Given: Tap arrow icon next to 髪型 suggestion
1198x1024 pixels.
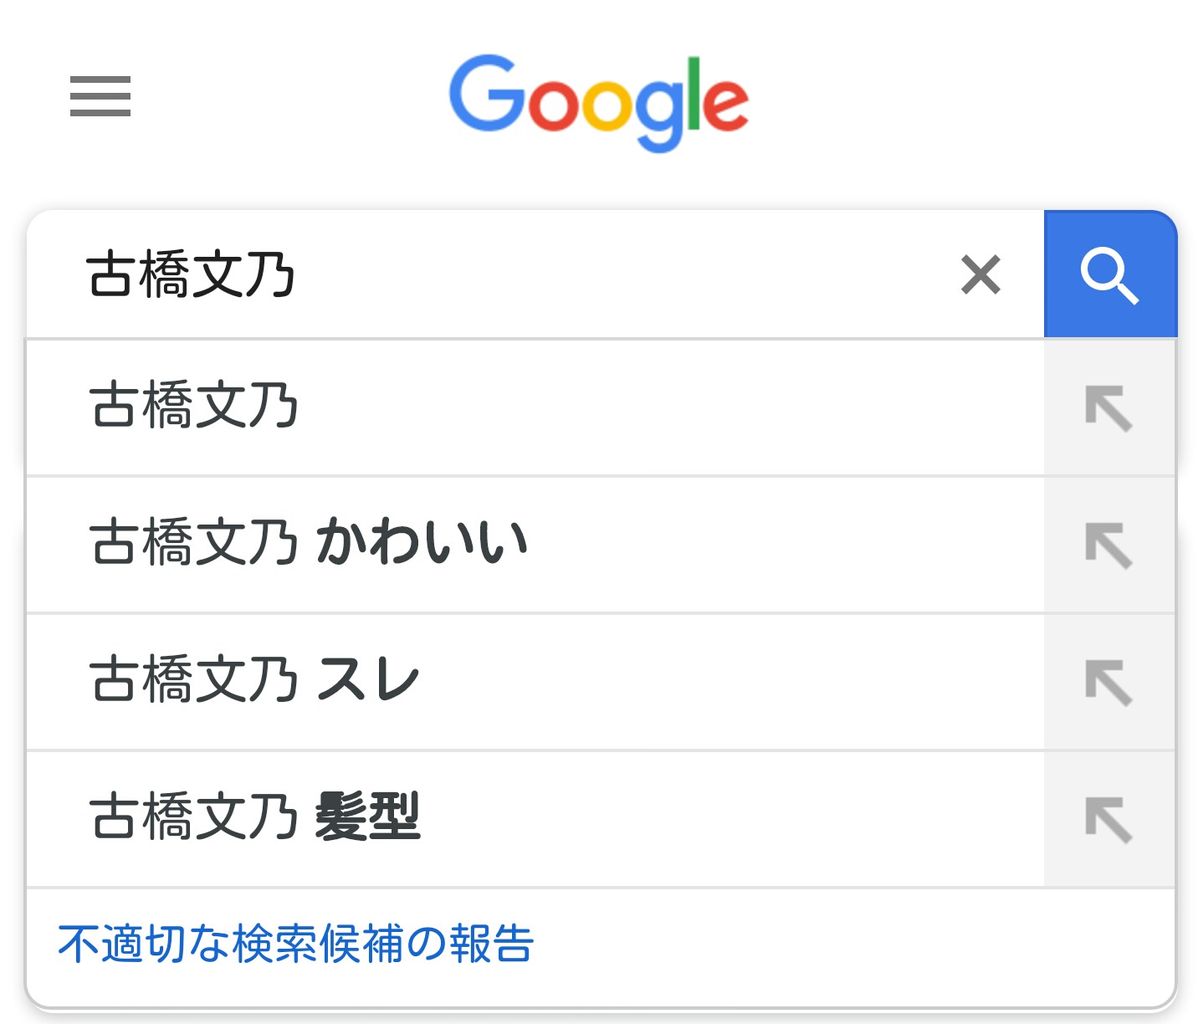Looking at the screenshot, I should (x=1108, y=820).
